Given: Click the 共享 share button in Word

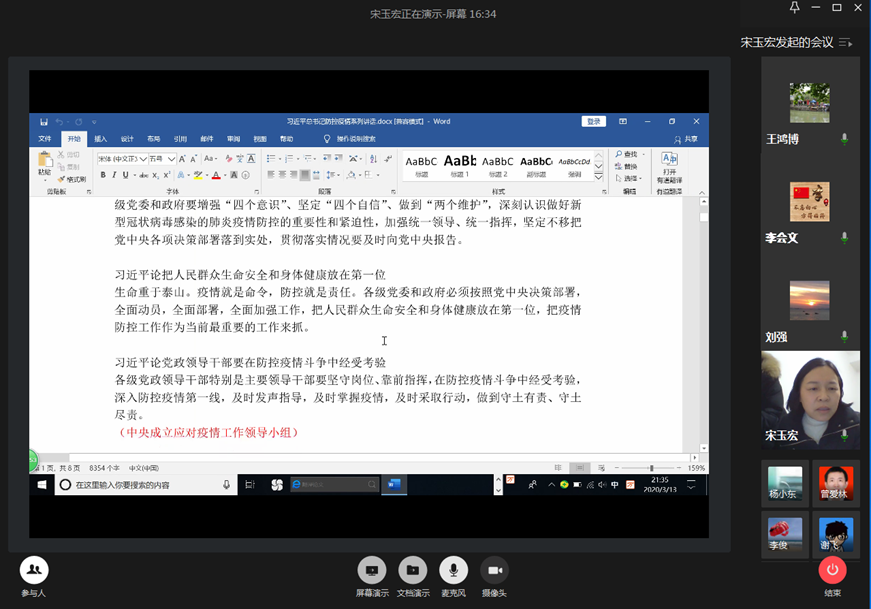Looking at the screenshot, I should (x=686, y=139).
